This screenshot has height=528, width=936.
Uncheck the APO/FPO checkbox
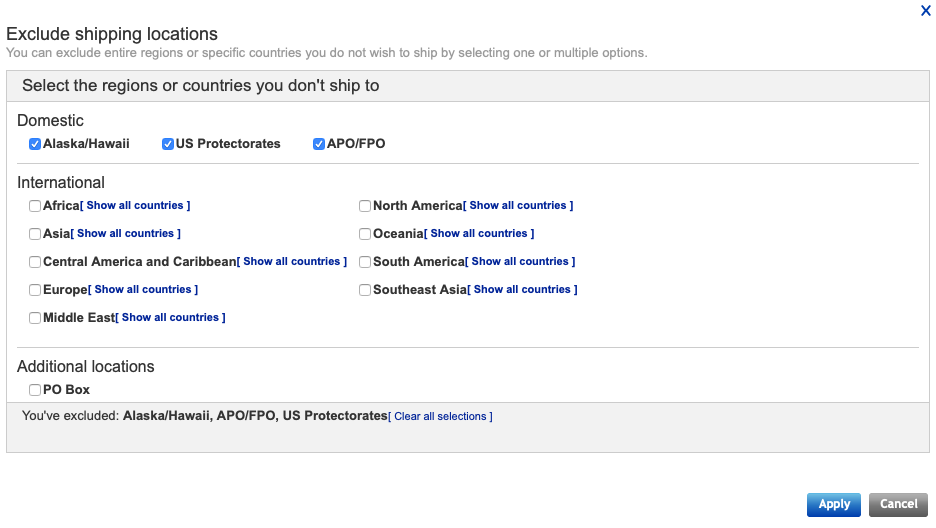tap(319, 144)
